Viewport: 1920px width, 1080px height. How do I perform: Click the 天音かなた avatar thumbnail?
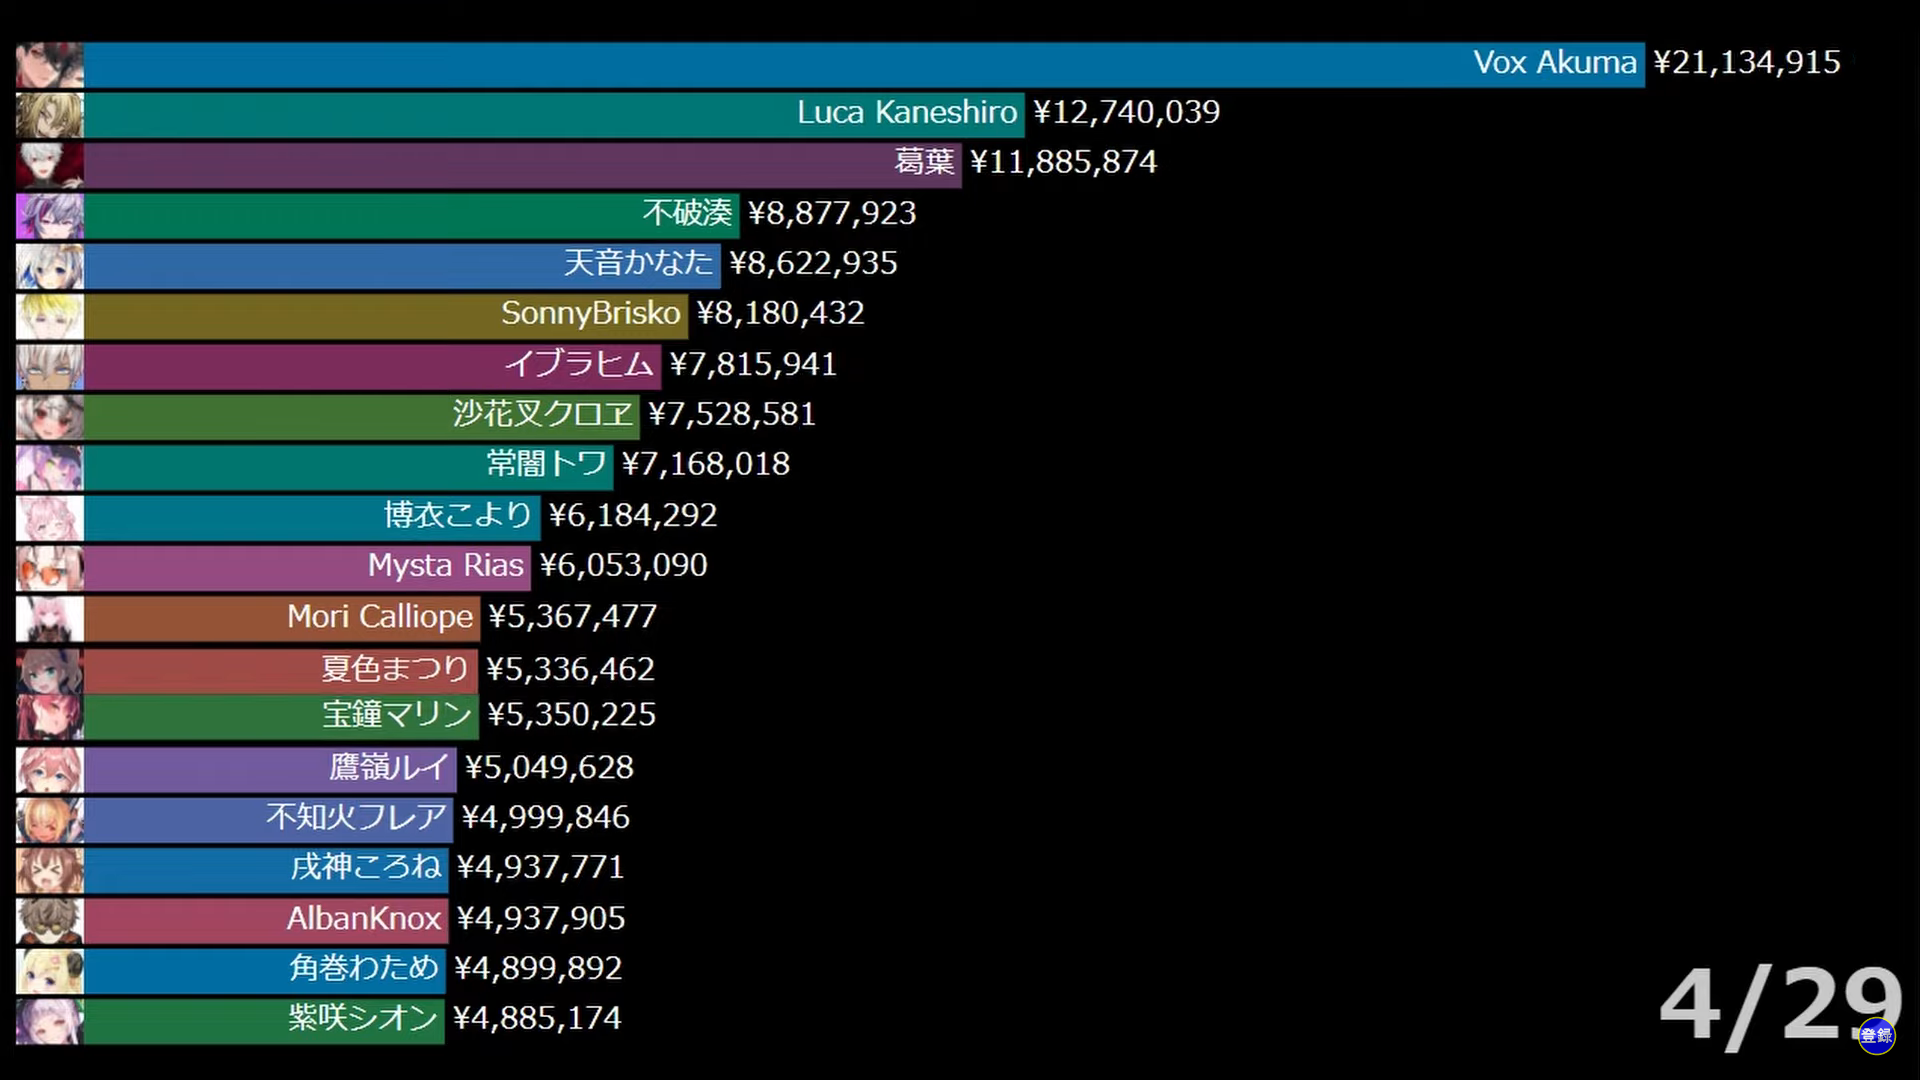click(x=49, y=266)
